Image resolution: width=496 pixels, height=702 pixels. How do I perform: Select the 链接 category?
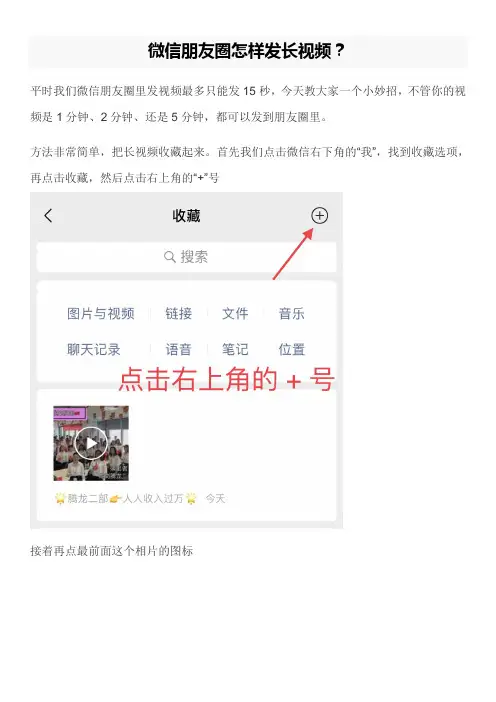pyautogui.click(x=178, y=313)
